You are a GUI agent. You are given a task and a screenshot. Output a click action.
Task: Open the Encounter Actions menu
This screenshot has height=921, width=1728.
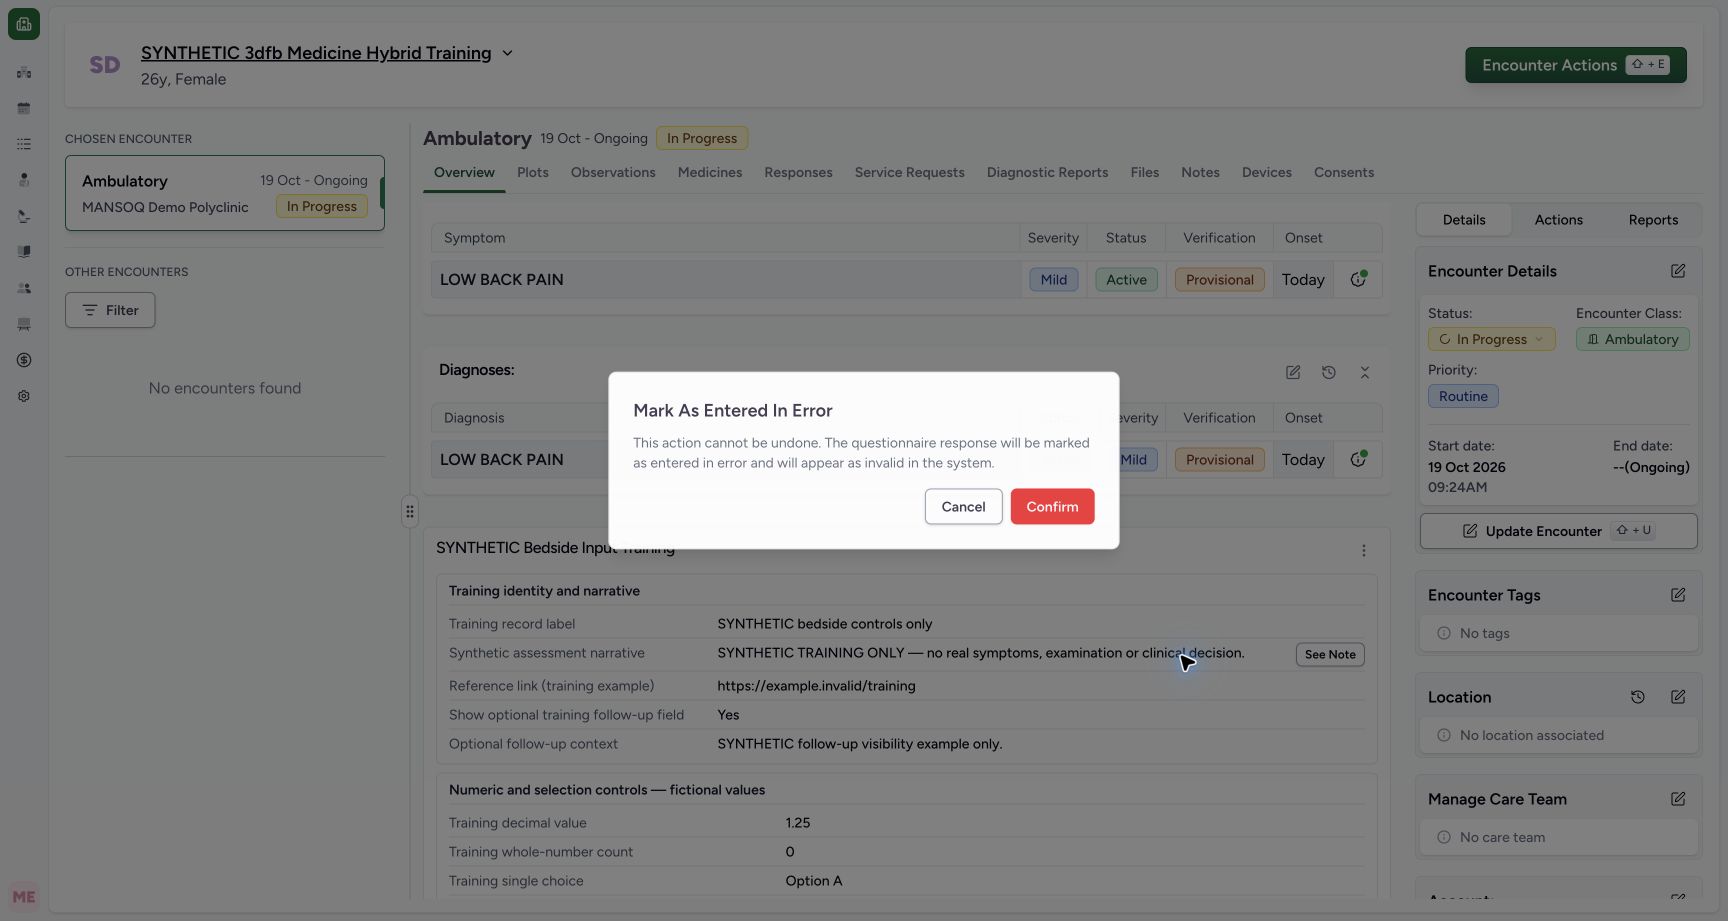[x=1575, y=65]
